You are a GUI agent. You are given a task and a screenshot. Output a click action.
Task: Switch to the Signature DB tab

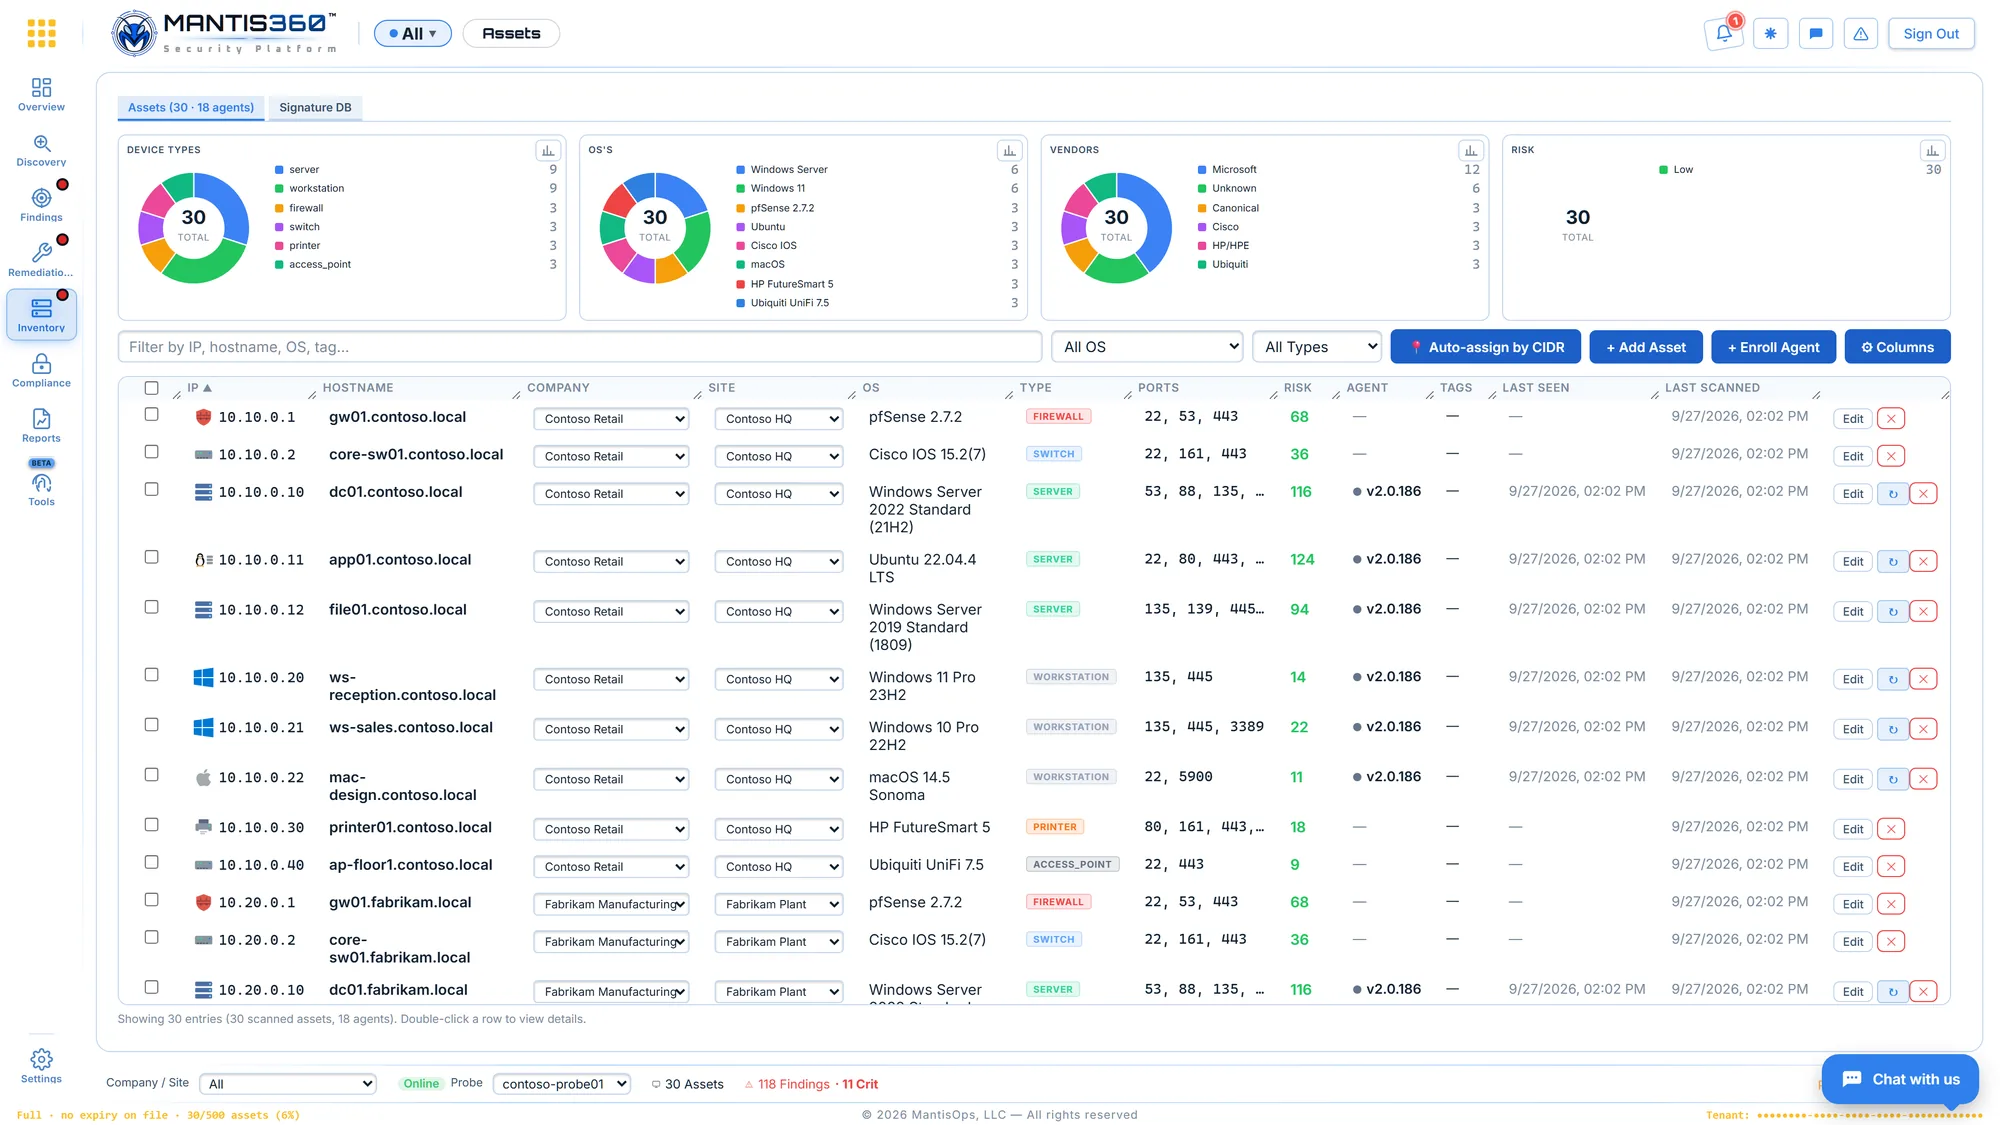coord(315,108)
